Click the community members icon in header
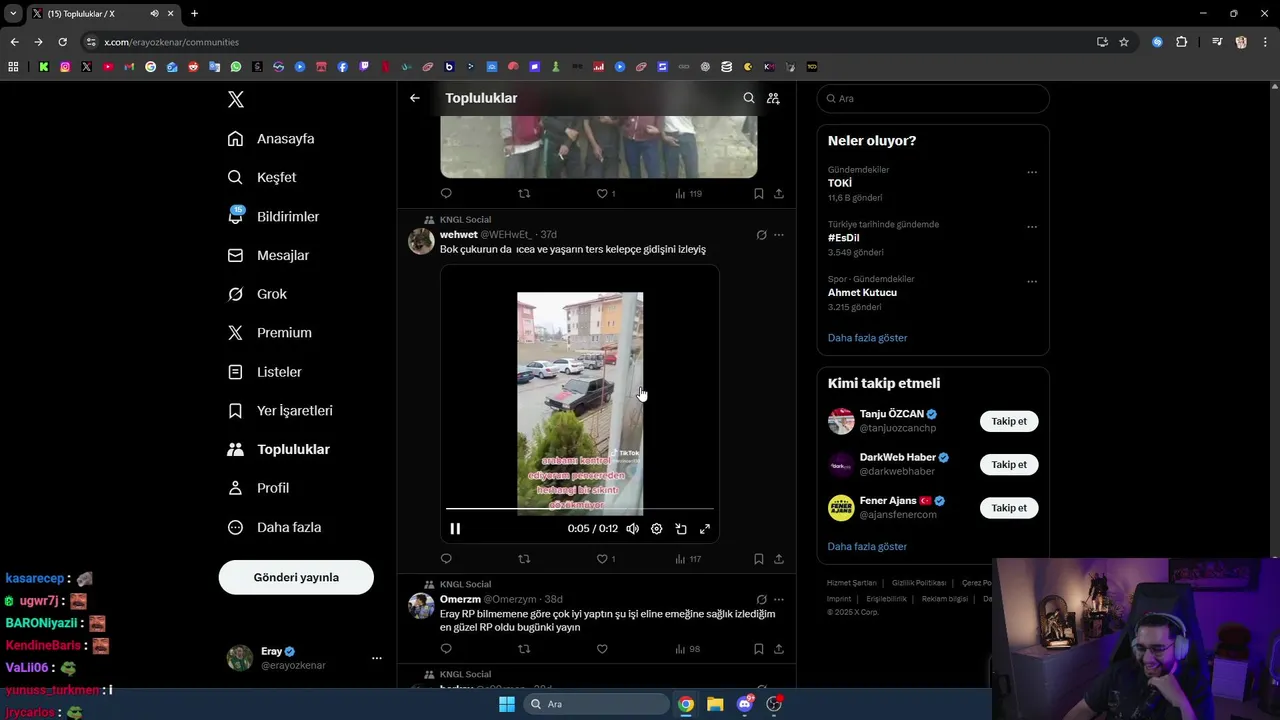The image size is (1280, 720). pyautogui.click(x=773, y=98)
